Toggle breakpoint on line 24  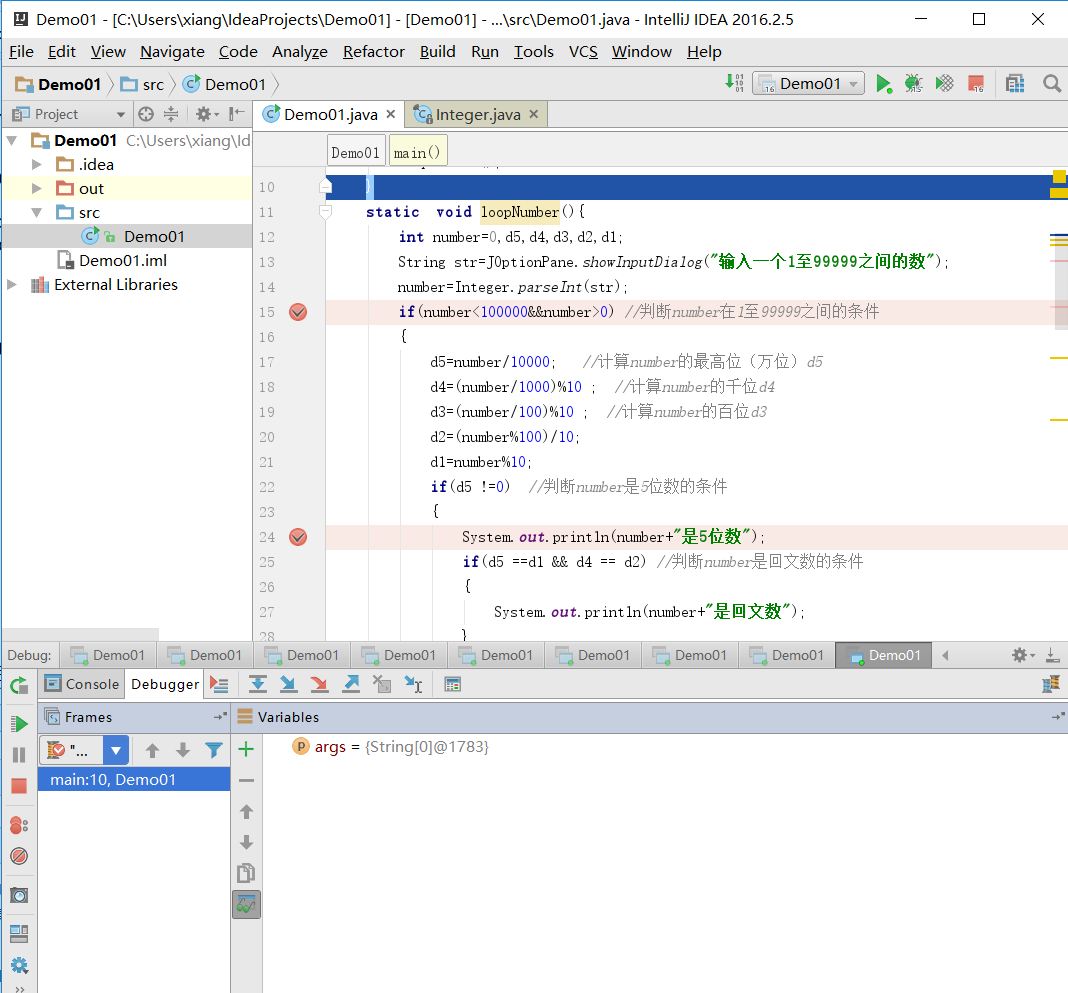298,537
